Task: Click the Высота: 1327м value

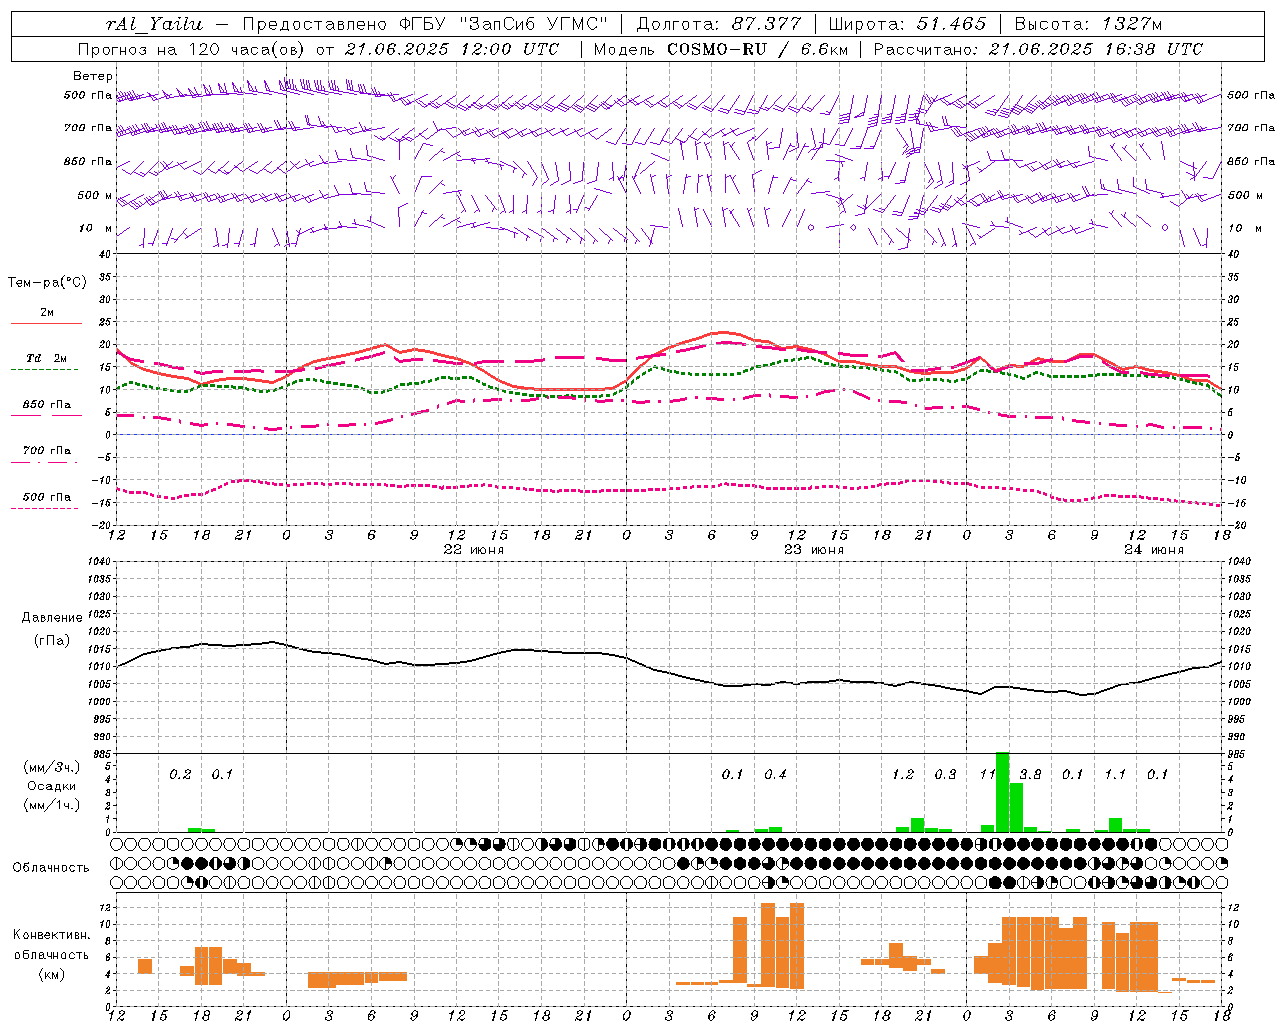Action: (x=1088, y=24)
